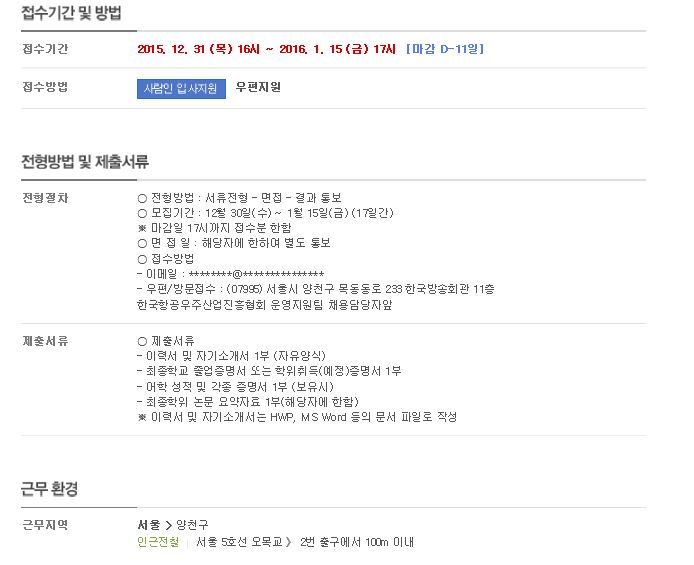Screen dimensions: 694x565
Task: Click the arrow after 서울 5호선 오목교
Action: click(x=289, y=542)
